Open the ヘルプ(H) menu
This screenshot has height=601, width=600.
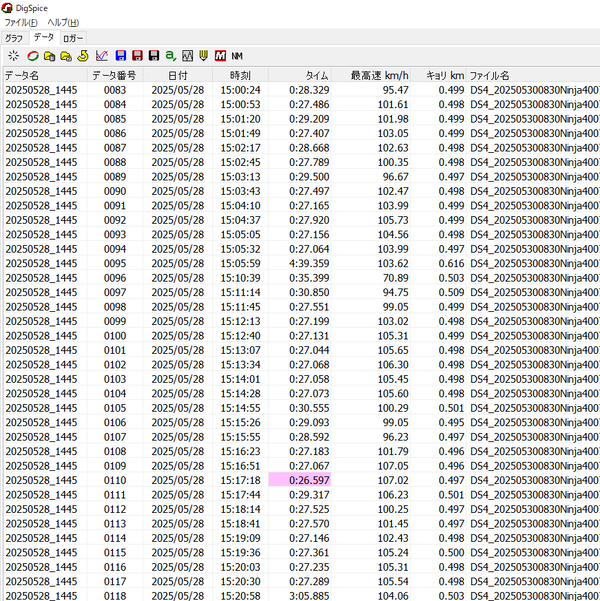coord(63,23)
